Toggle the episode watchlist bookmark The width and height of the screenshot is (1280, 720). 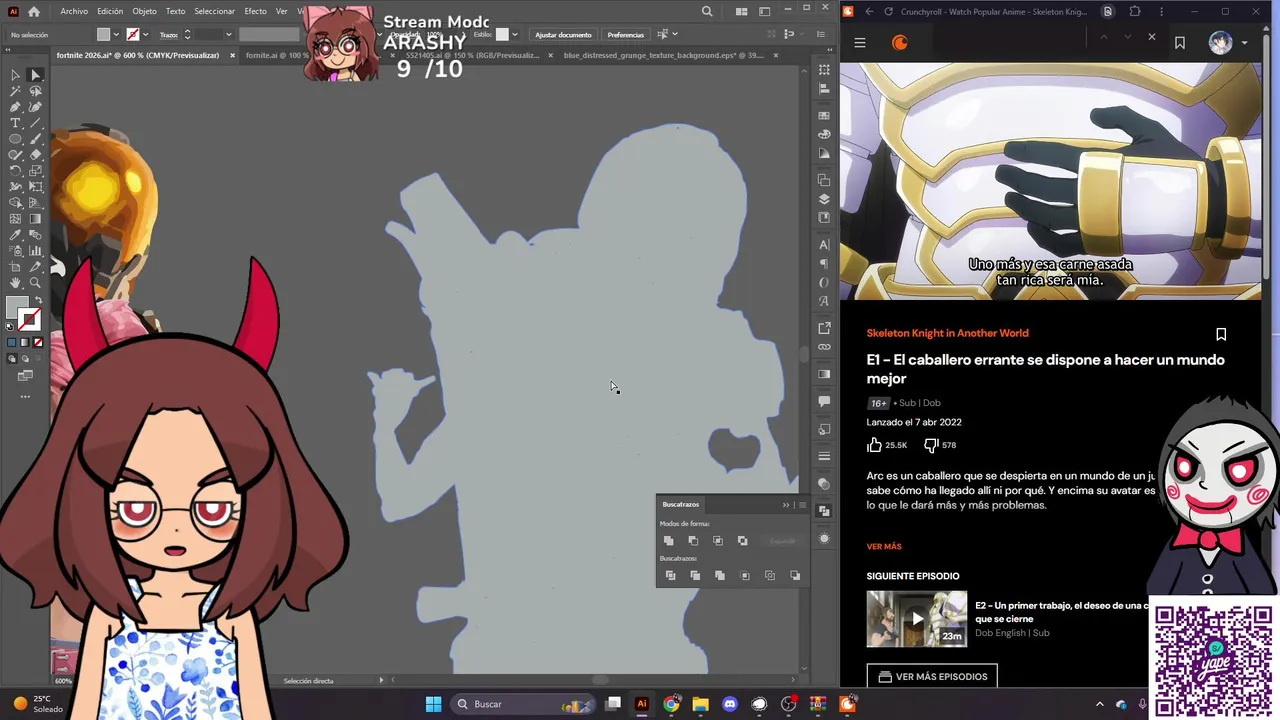tap(1221, 334)
